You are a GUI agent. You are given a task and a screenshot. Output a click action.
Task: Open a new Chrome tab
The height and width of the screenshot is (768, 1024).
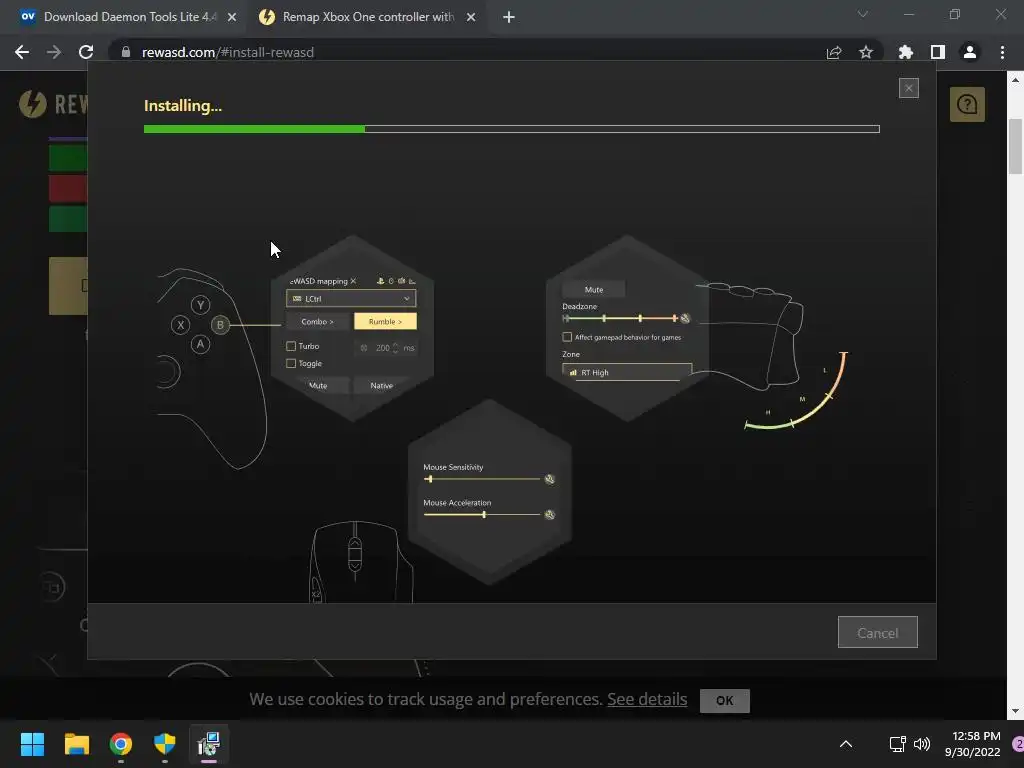[x=509, y=17]
